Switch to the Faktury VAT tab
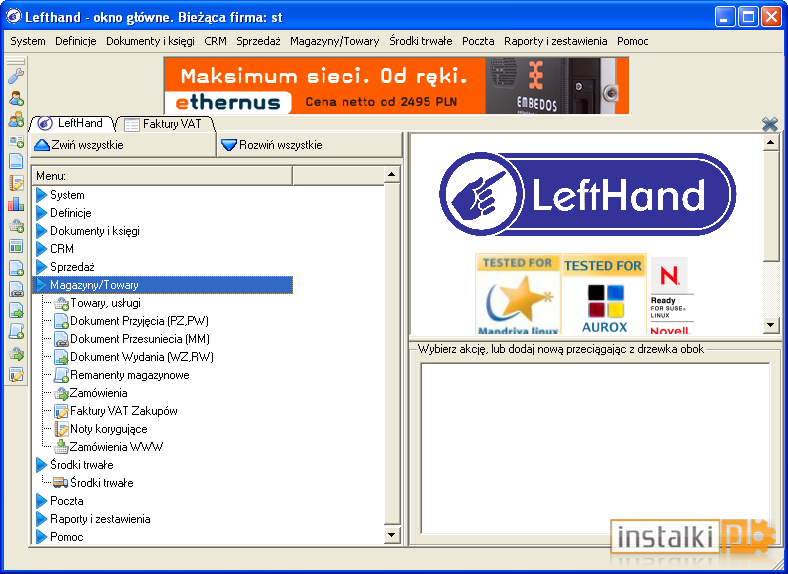The width and height of the screenshot is (788, 574). click(164, 124)
